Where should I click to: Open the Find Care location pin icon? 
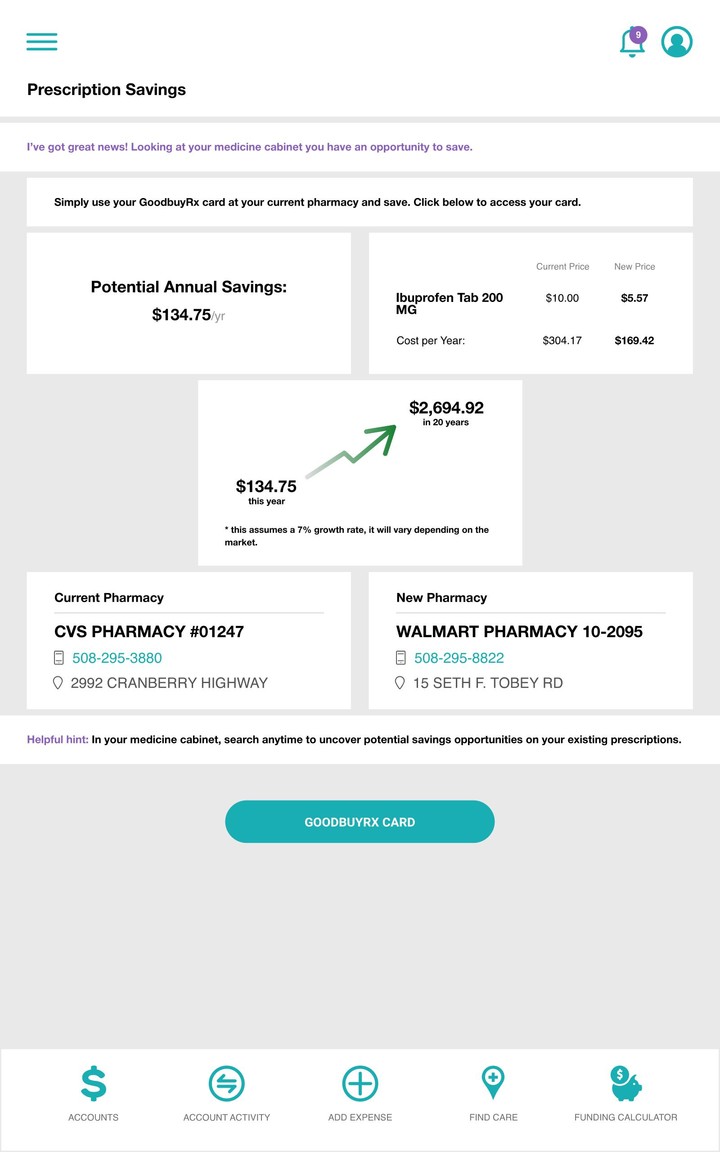point(493,1082)
